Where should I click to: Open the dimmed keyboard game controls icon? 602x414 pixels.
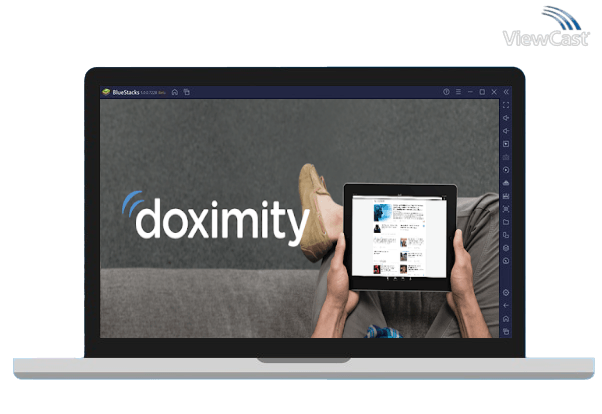coord(506,157)
